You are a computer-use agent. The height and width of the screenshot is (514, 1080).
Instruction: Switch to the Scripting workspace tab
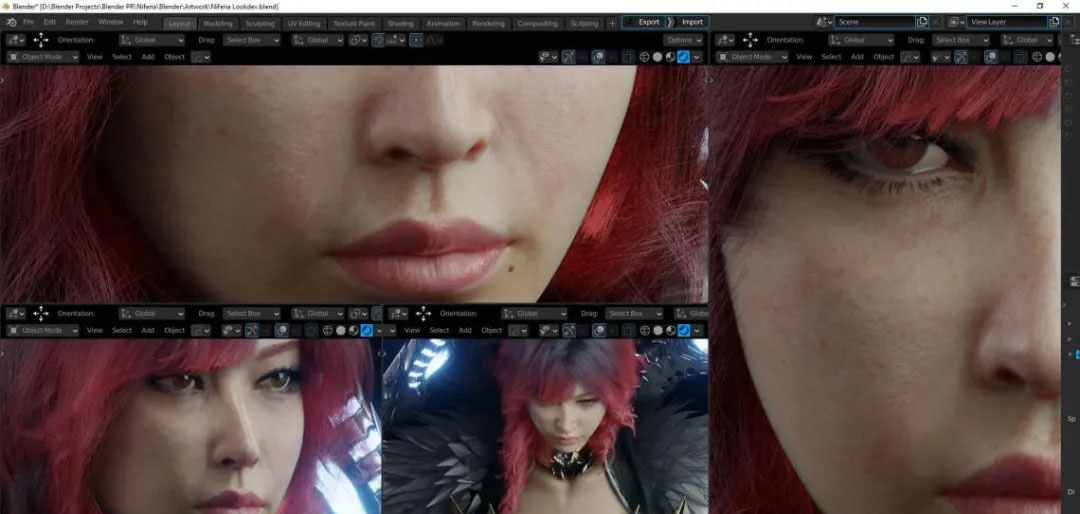584,23
